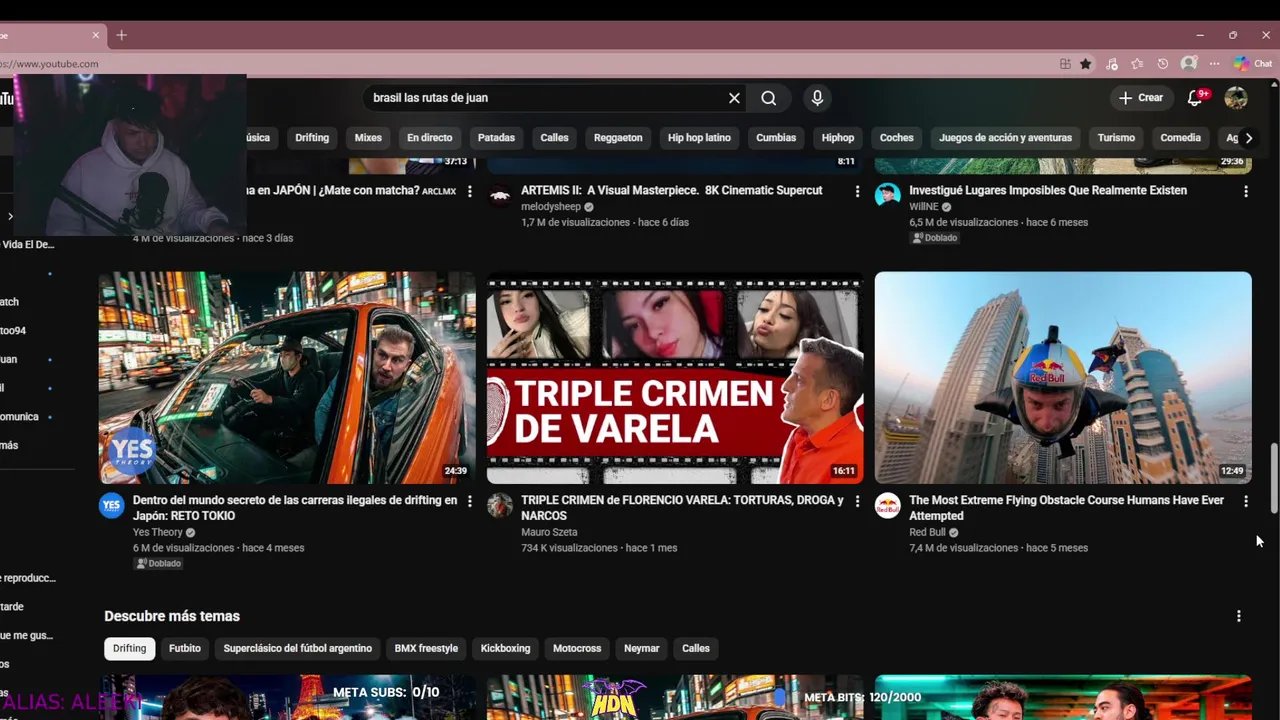
Task: Open a new browser tab
Action: [121, 35]
